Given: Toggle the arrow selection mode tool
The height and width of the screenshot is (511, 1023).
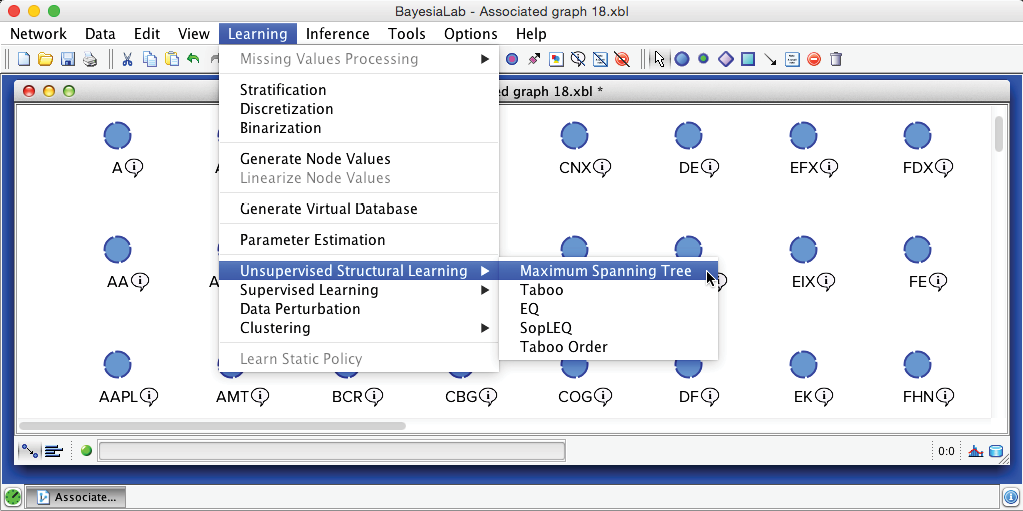Looking at the screenshot, I should [659, 59].
